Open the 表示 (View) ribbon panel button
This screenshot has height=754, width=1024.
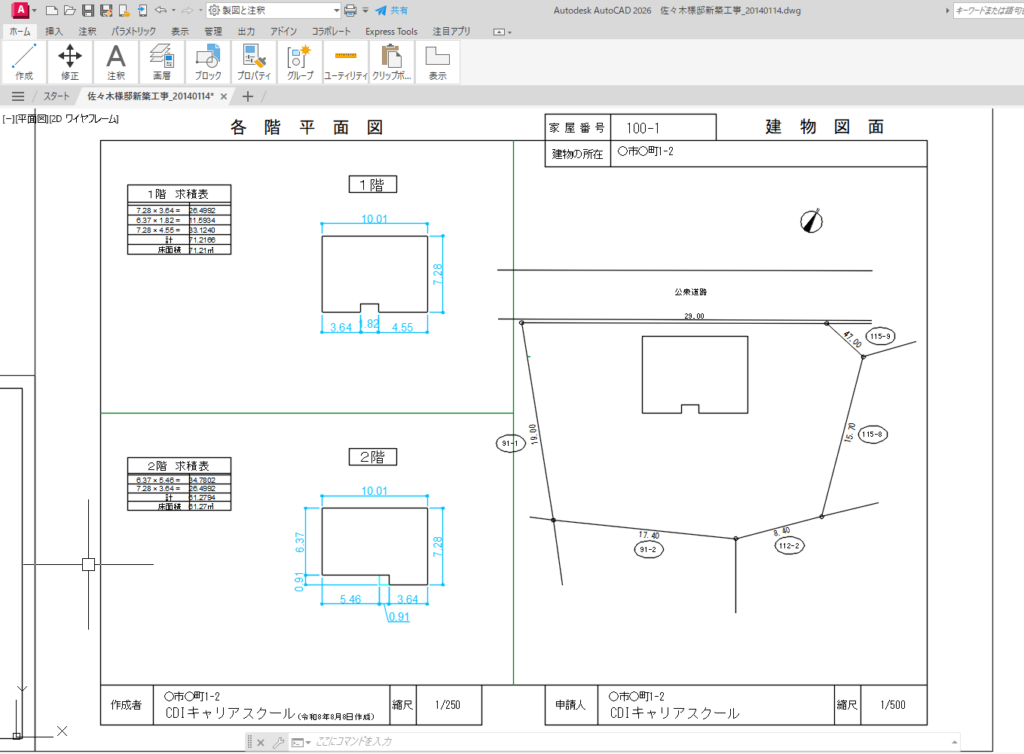tap(438, 62)
